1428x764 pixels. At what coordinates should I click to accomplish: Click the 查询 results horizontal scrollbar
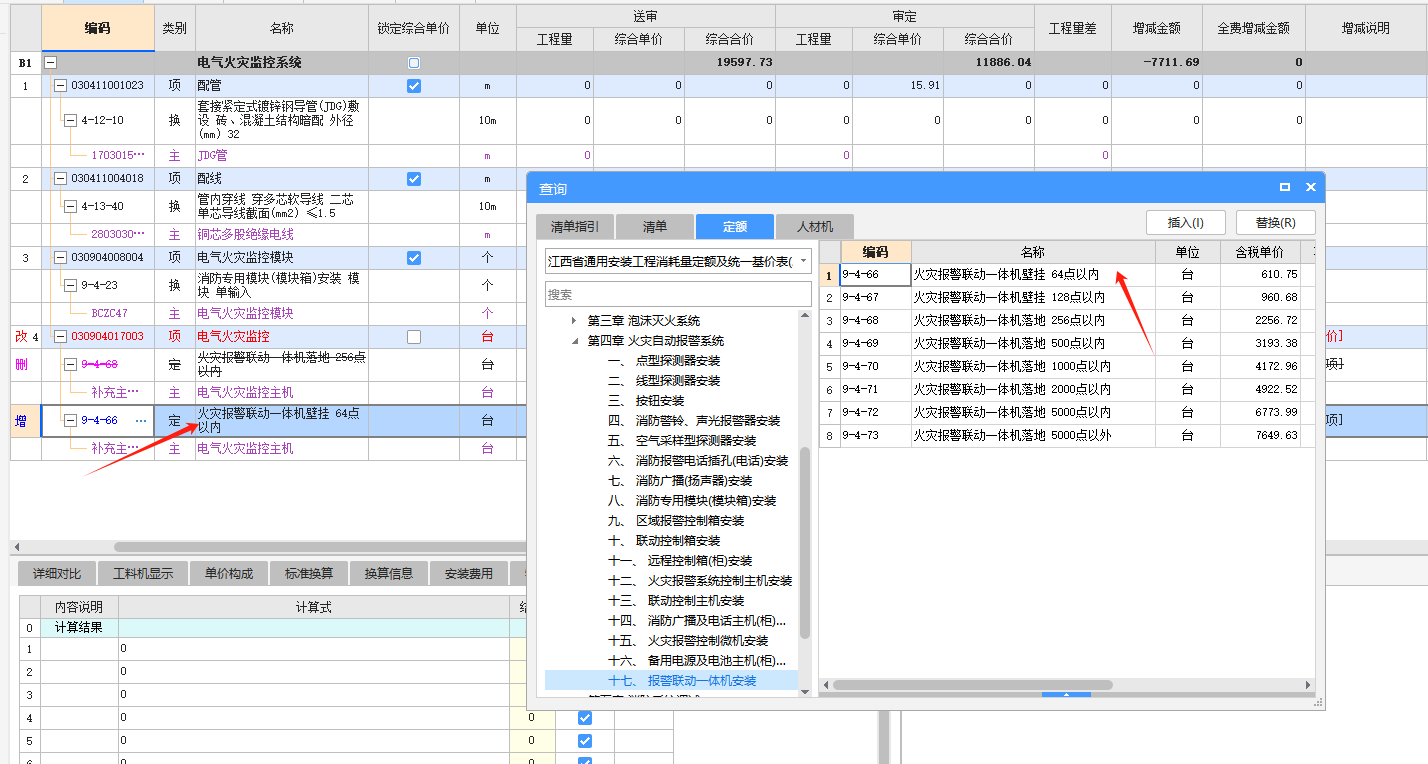point(972,685)
